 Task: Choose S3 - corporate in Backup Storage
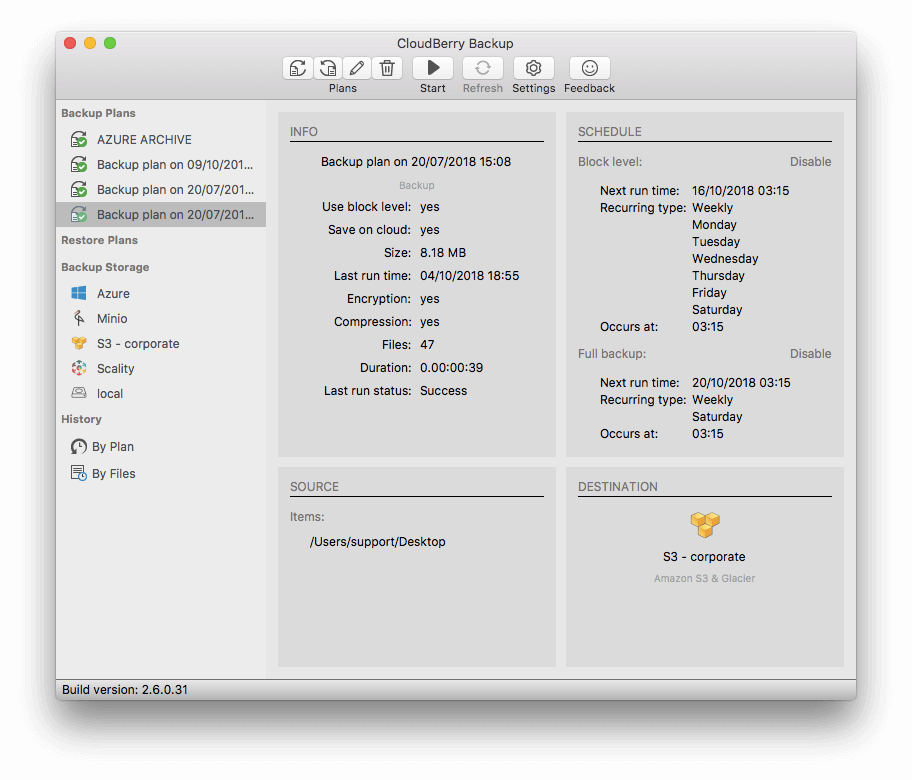138,344
